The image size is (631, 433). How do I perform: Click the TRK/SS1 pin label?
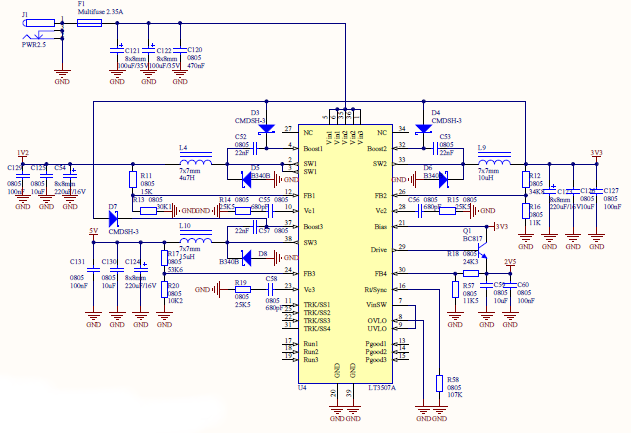coord(317,305)
